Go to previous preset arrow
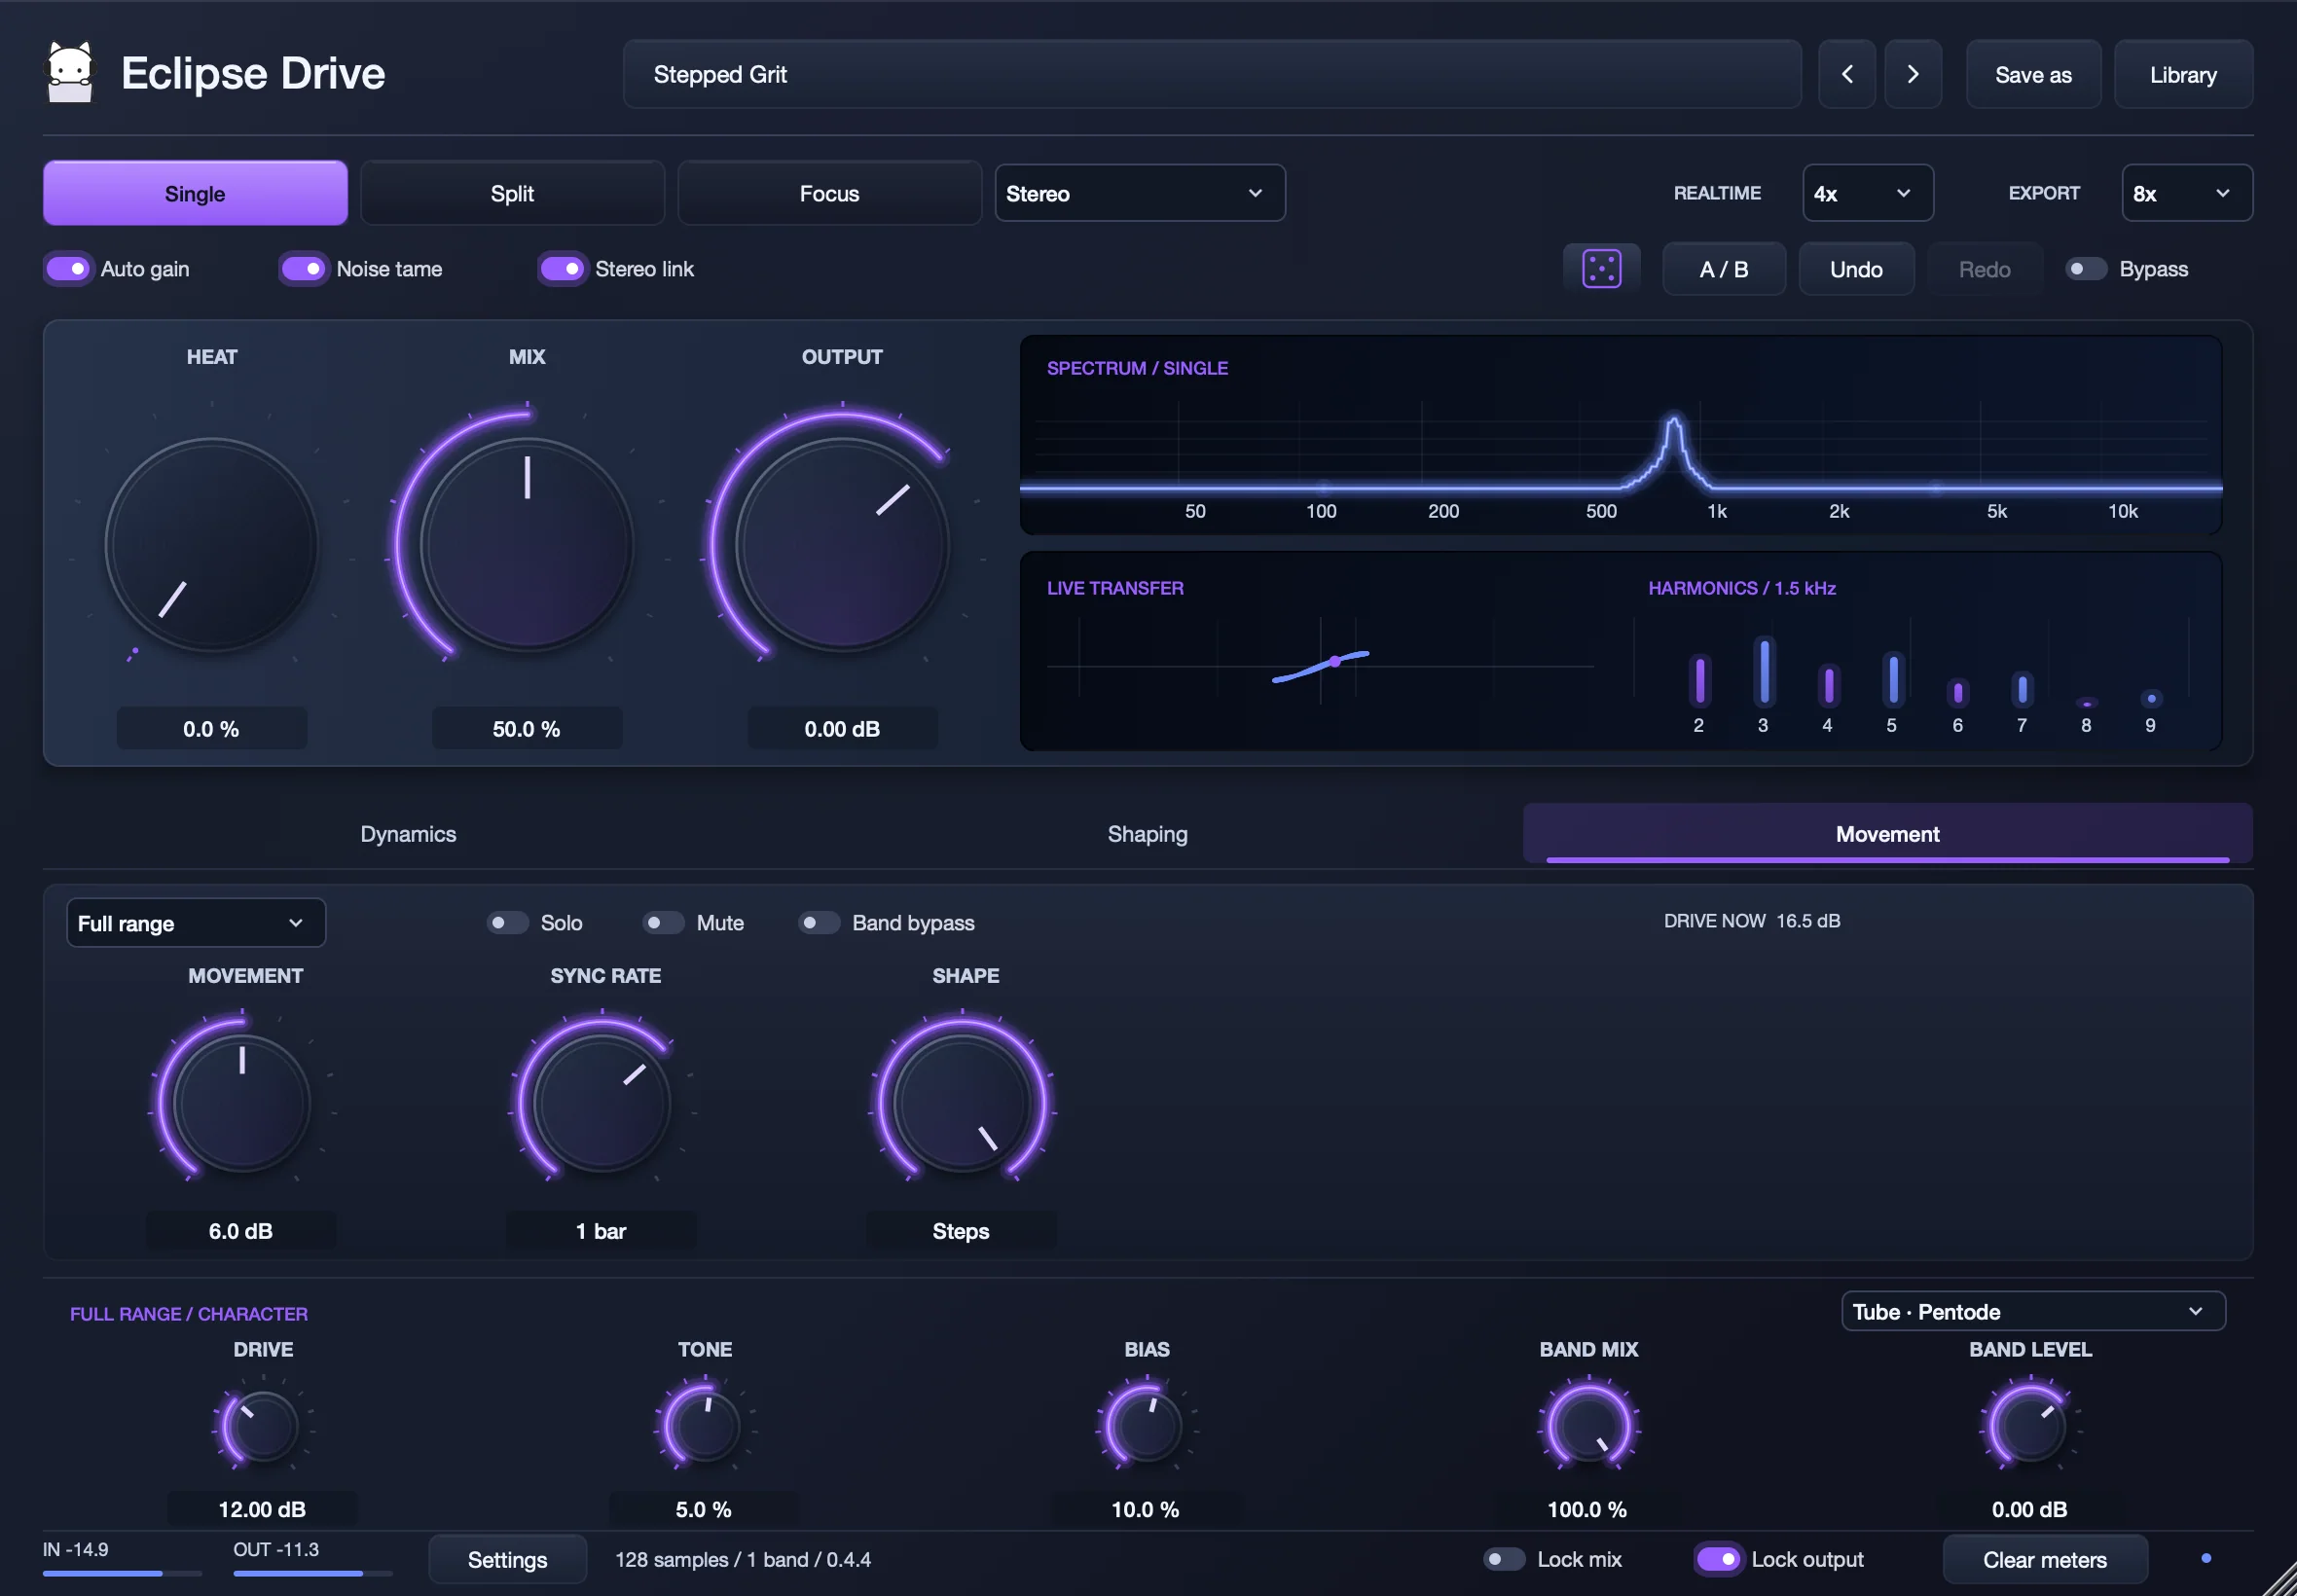Image resolution: width=2297 pixels, height=1596 pixels. [x=1846, y=74]
